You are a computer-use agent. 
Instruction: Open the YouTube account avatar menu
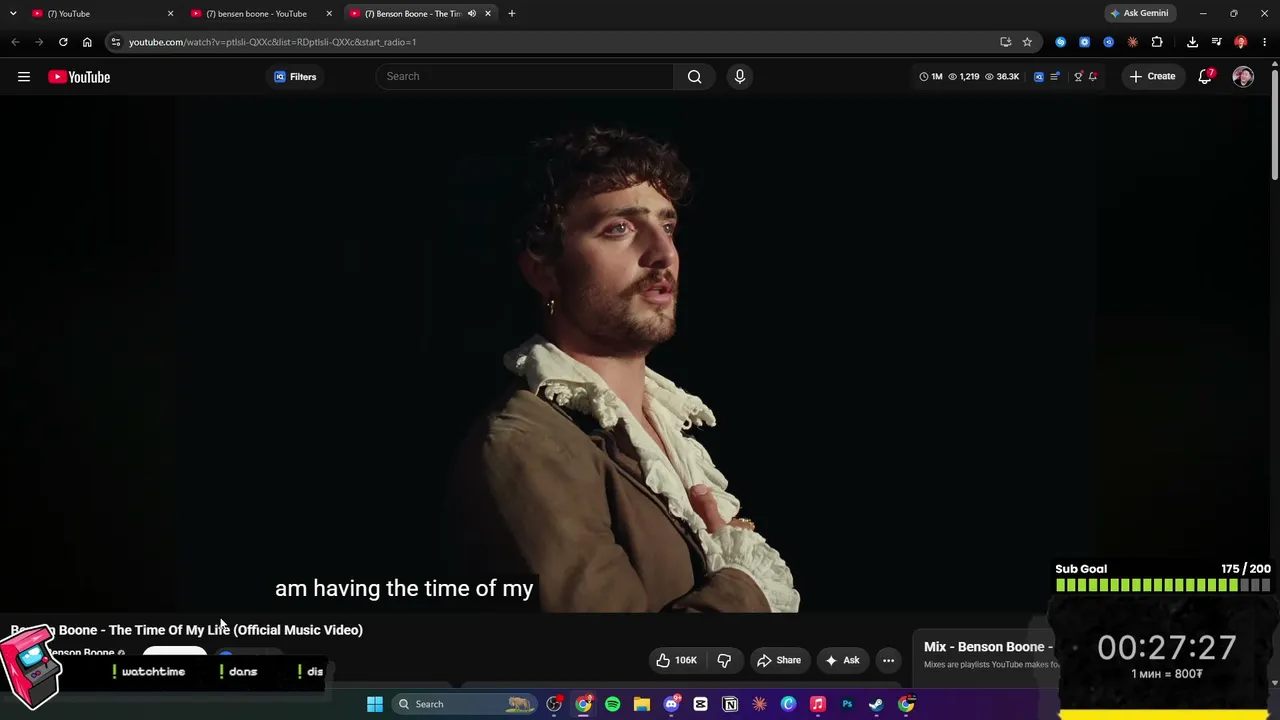[x=1243, y=77]
